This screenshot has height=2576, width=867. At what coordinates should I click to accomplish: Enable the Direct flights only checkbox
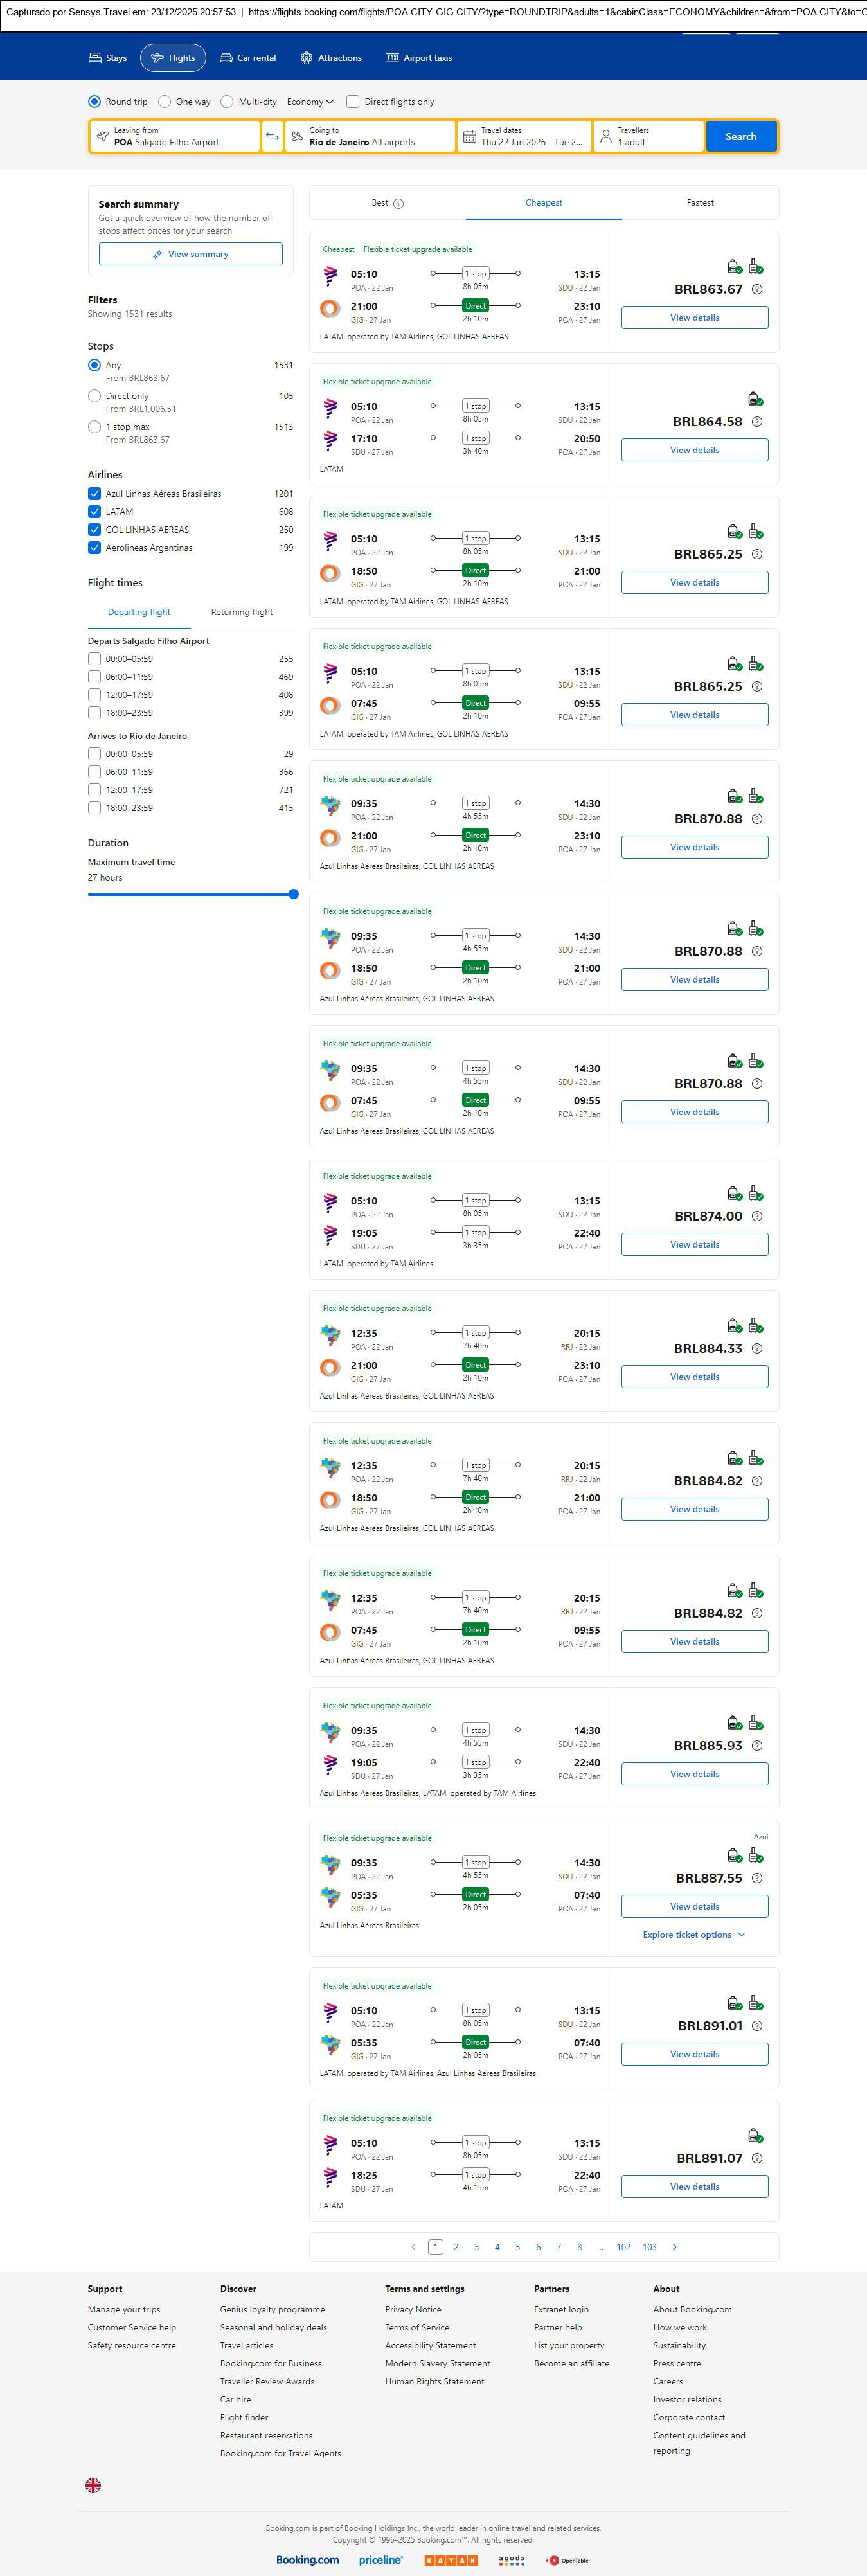(353, 102)
